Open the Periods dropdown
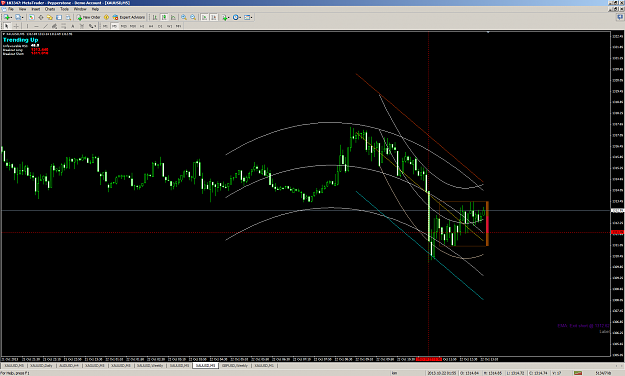The width and height of the screenshot is (625, 376). (237, 17)
